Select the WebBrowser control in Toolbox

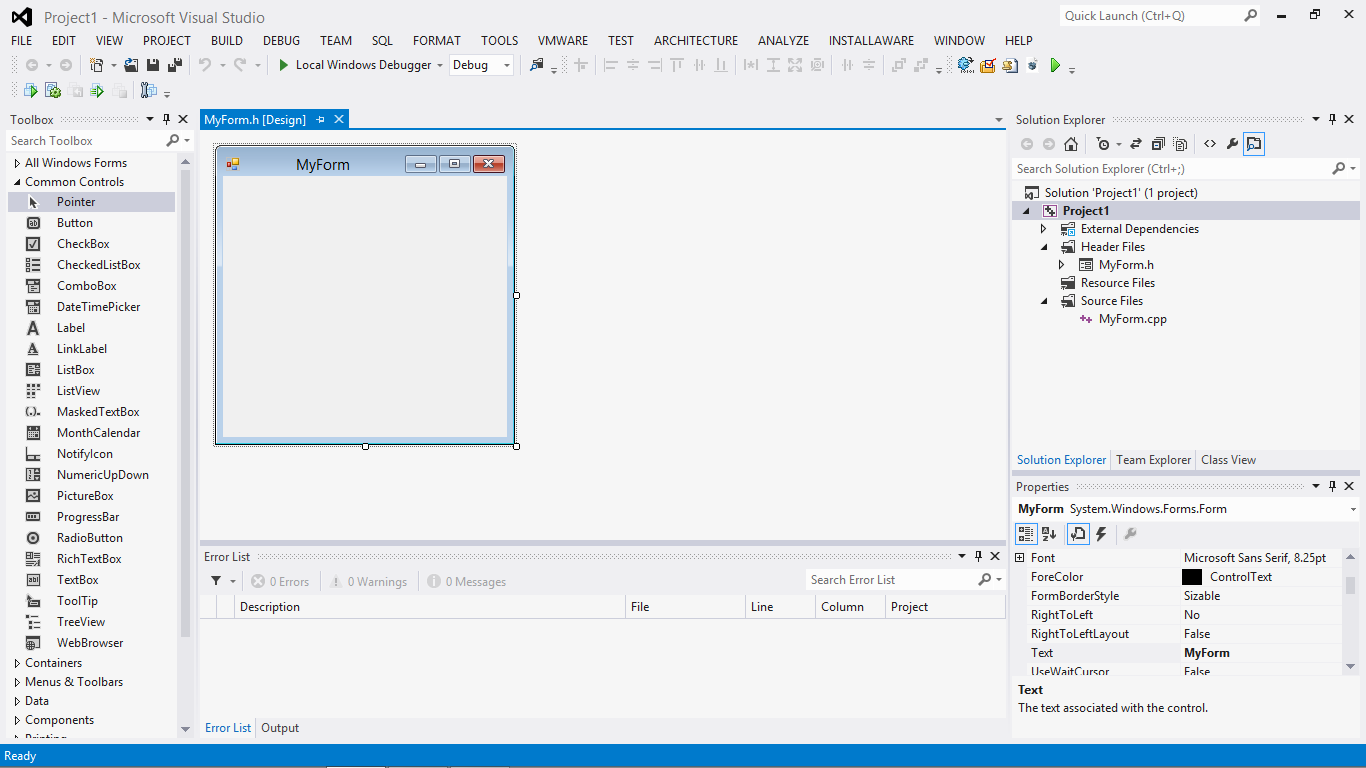90,643
